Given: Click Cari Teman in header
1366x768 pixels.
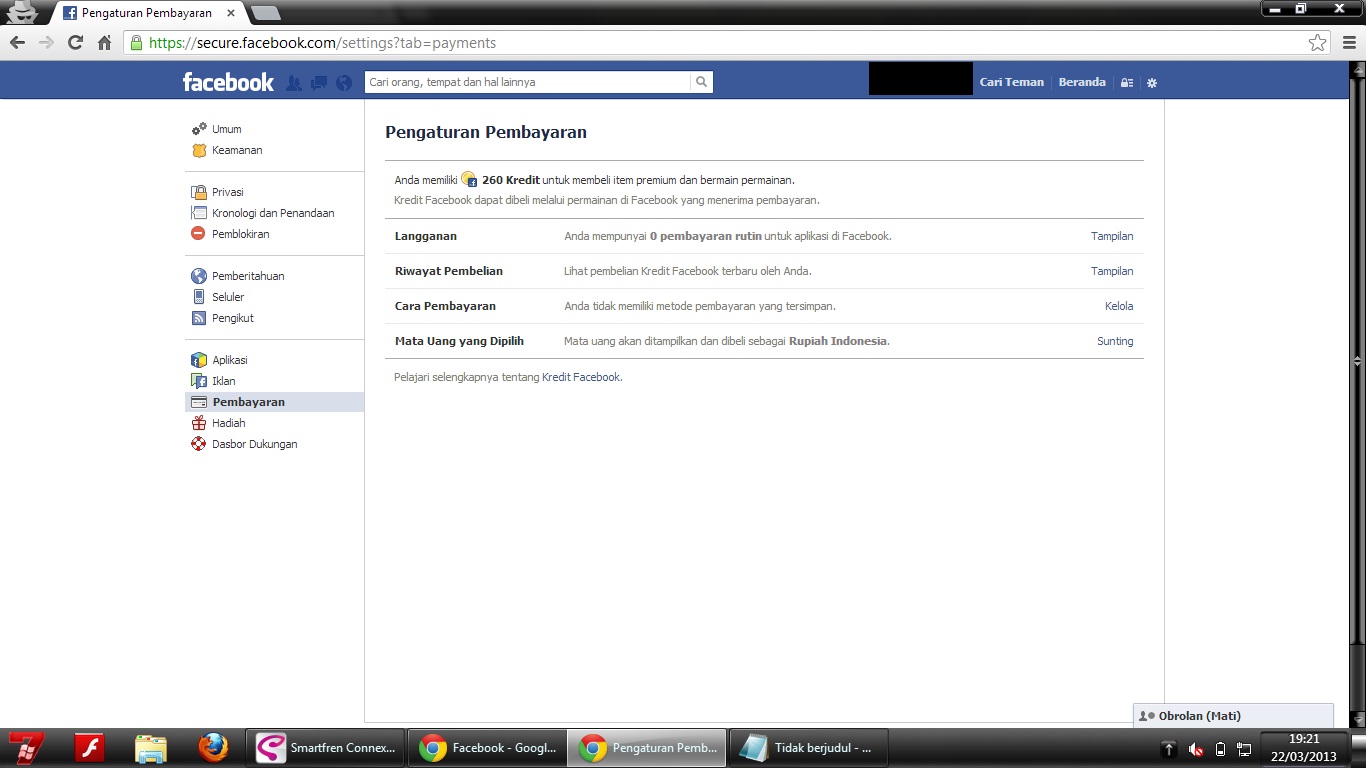Looking at the screenshot, I should coord(1011,82).
